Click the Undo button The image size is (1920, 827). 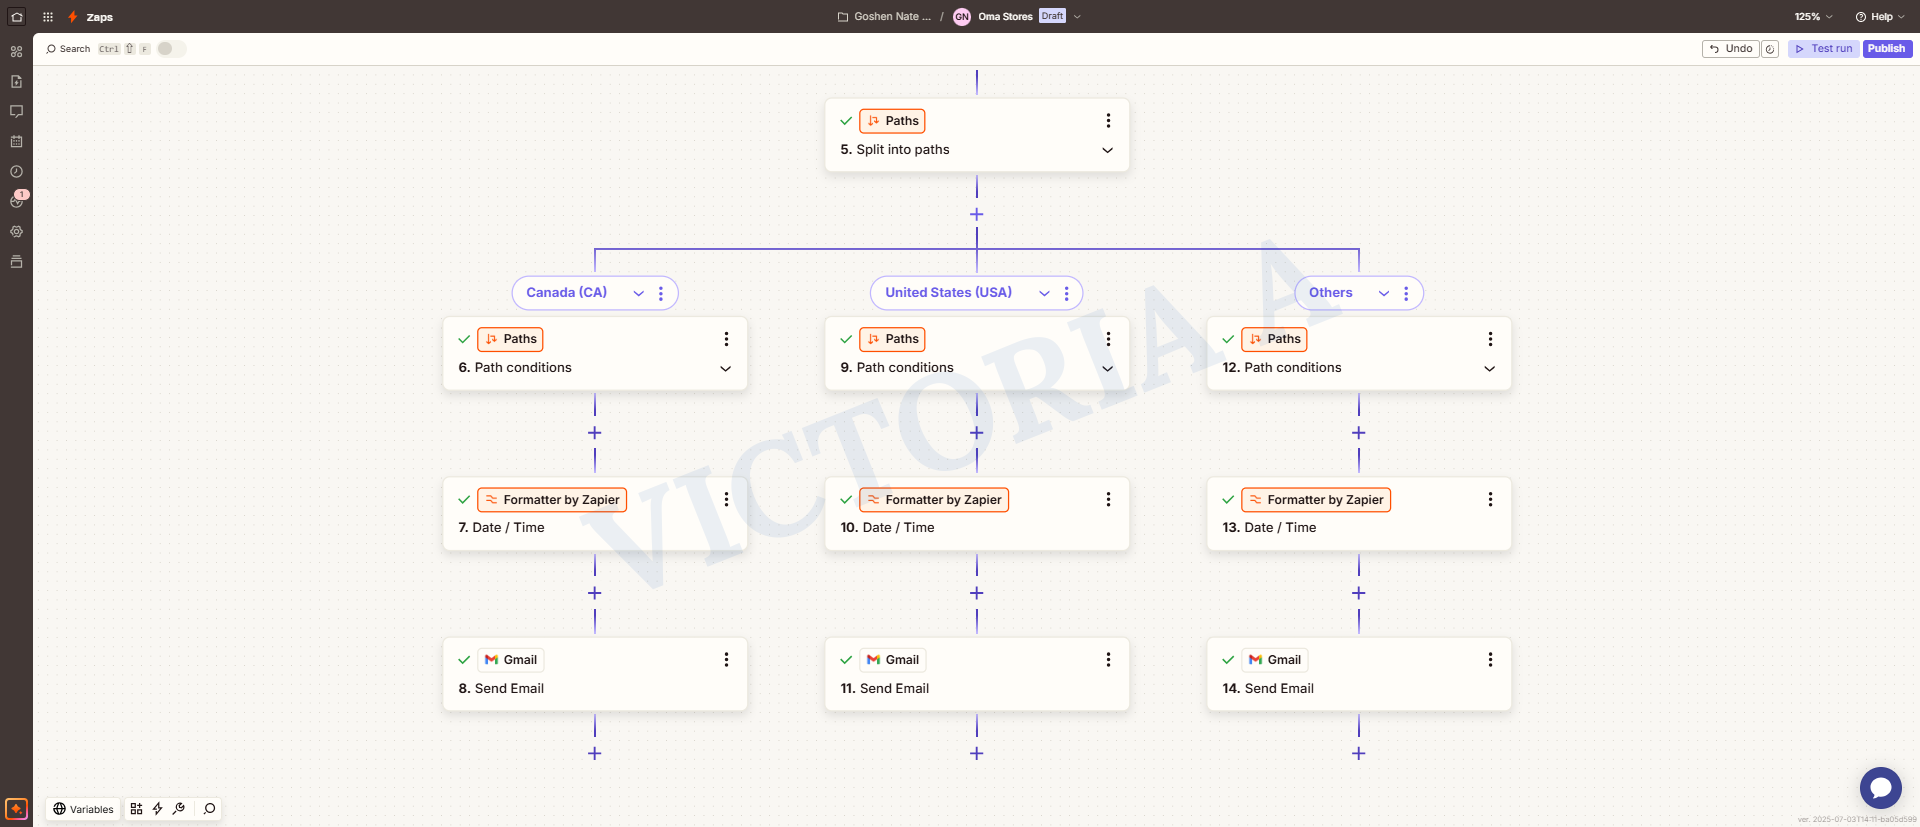[1730, 49]
